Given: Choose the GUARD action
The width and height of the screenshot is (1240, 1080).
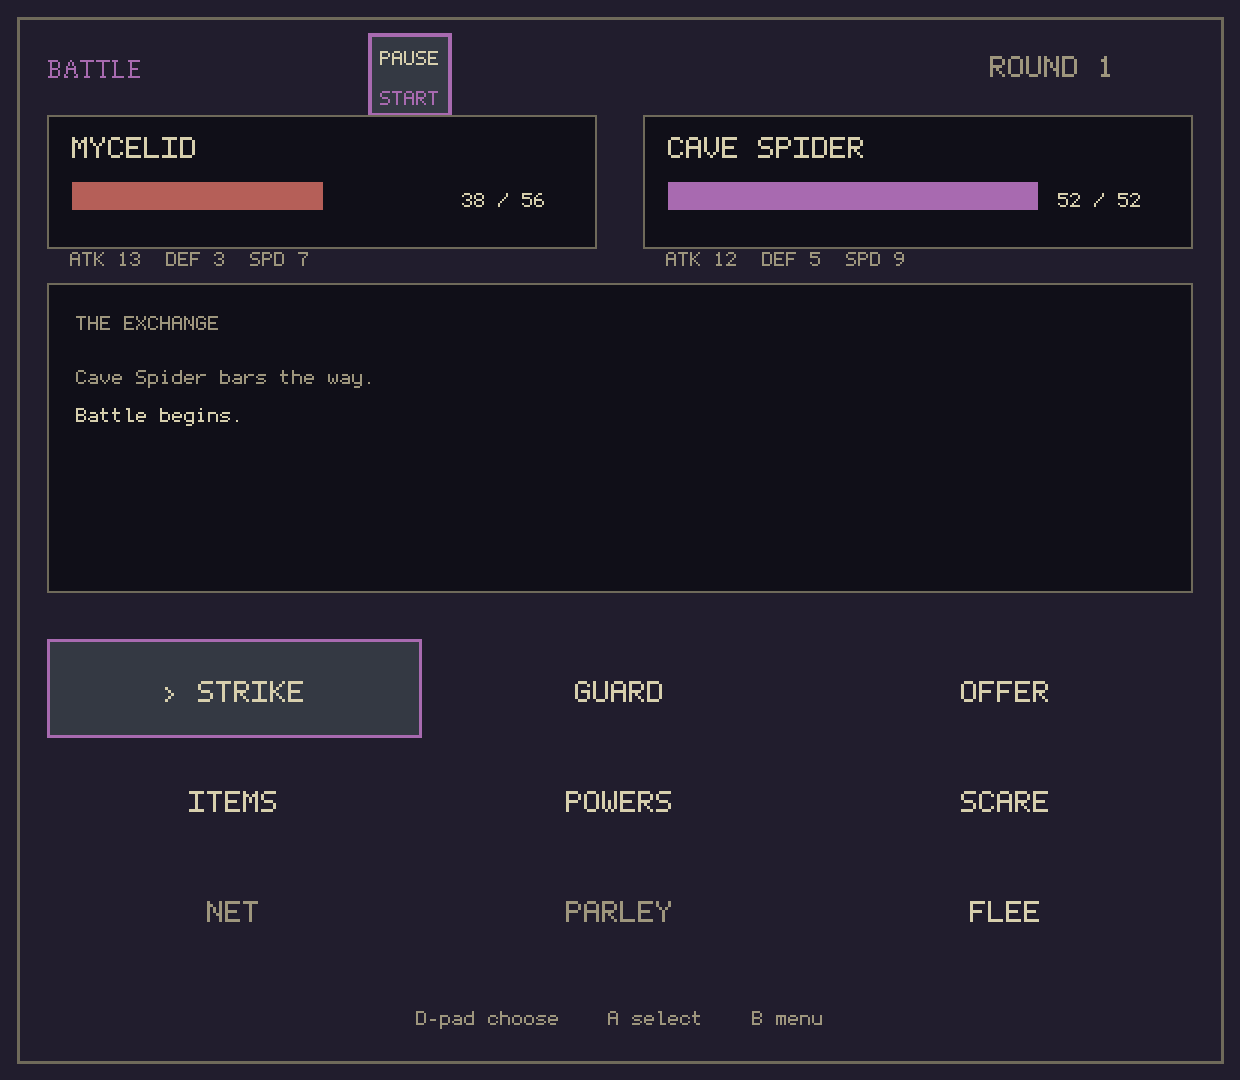Looking at the screenshot, I should pos(619,692).
